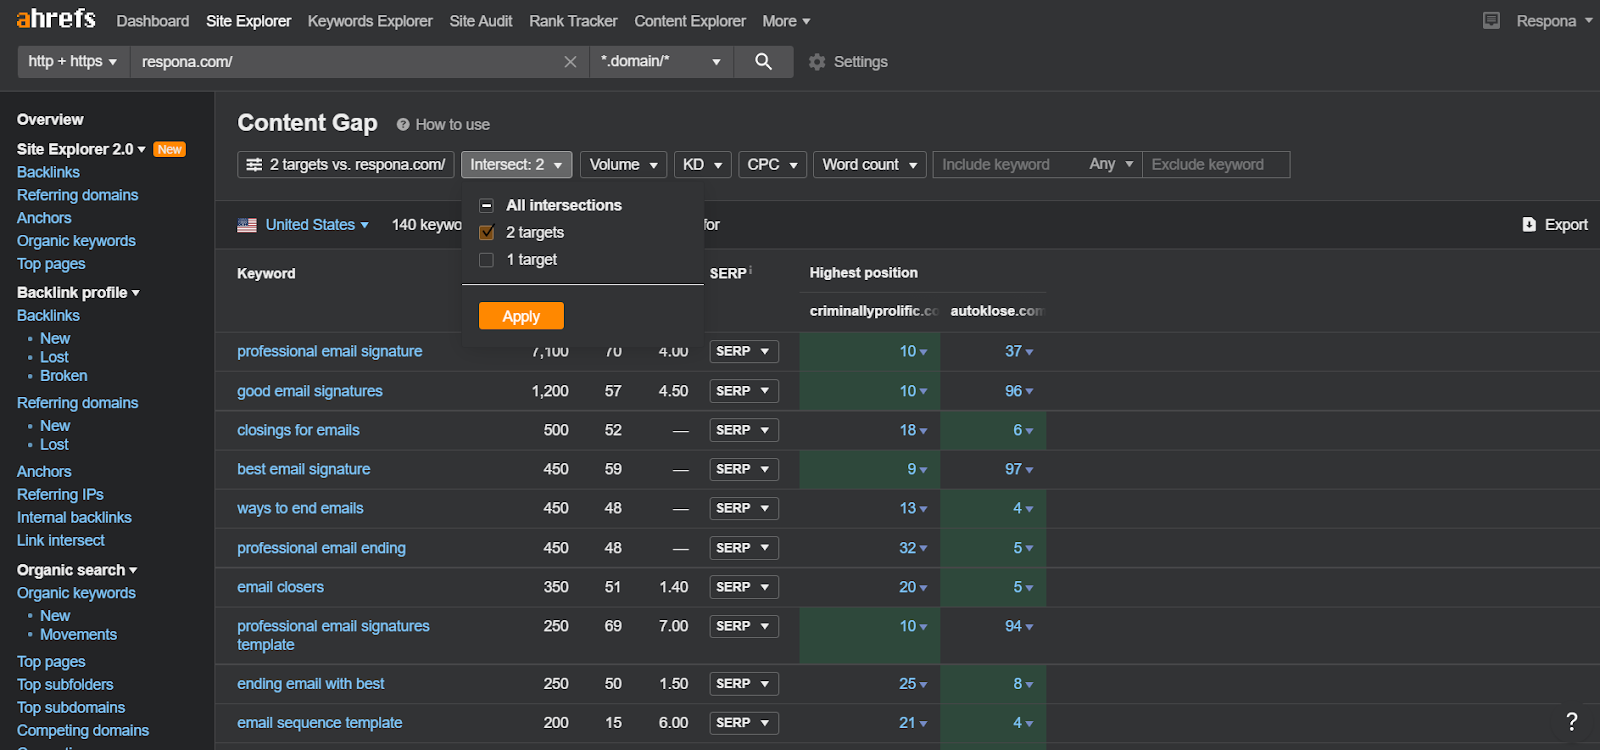Open Keywords Explorer

[370, 21]
